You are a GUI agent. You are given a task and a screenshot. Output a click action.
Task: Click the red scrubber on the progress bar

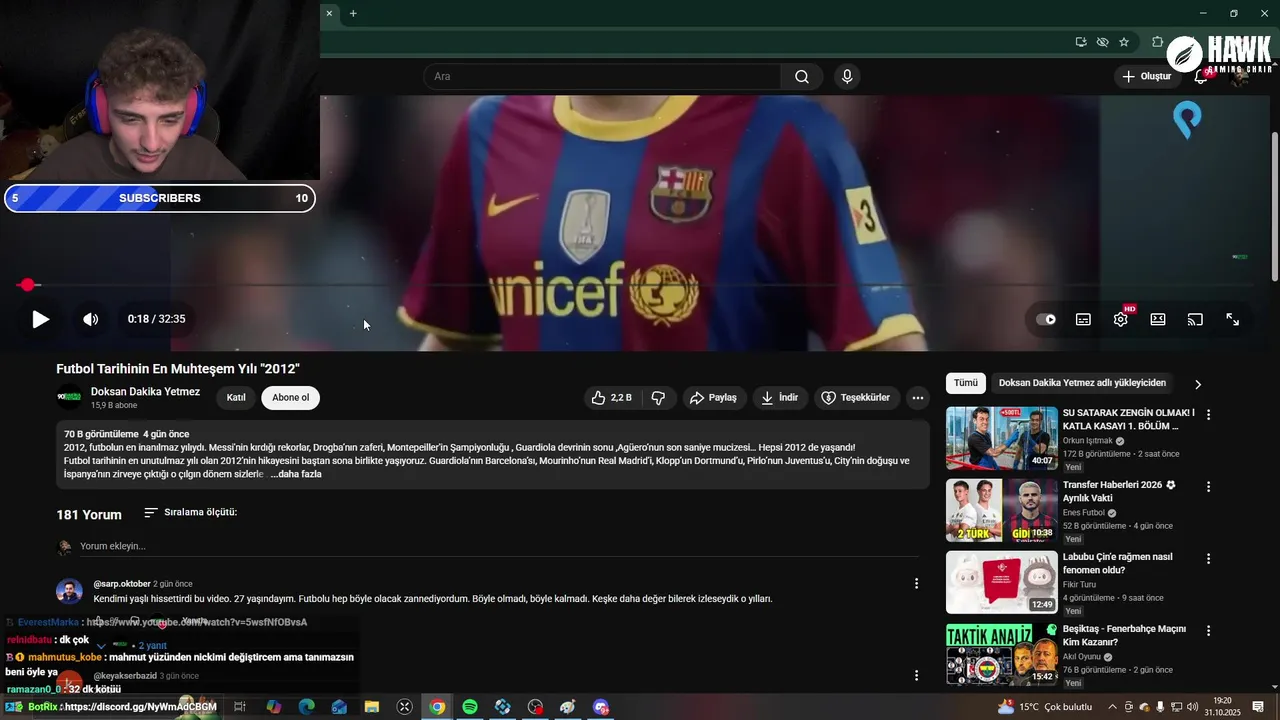tap(27, 285)
